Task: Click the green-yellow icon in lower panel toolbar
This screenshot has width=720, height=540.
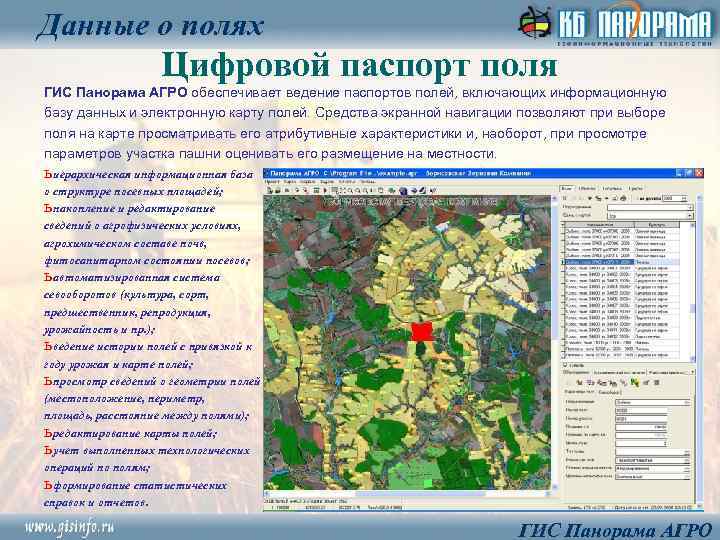Action: 635,382
